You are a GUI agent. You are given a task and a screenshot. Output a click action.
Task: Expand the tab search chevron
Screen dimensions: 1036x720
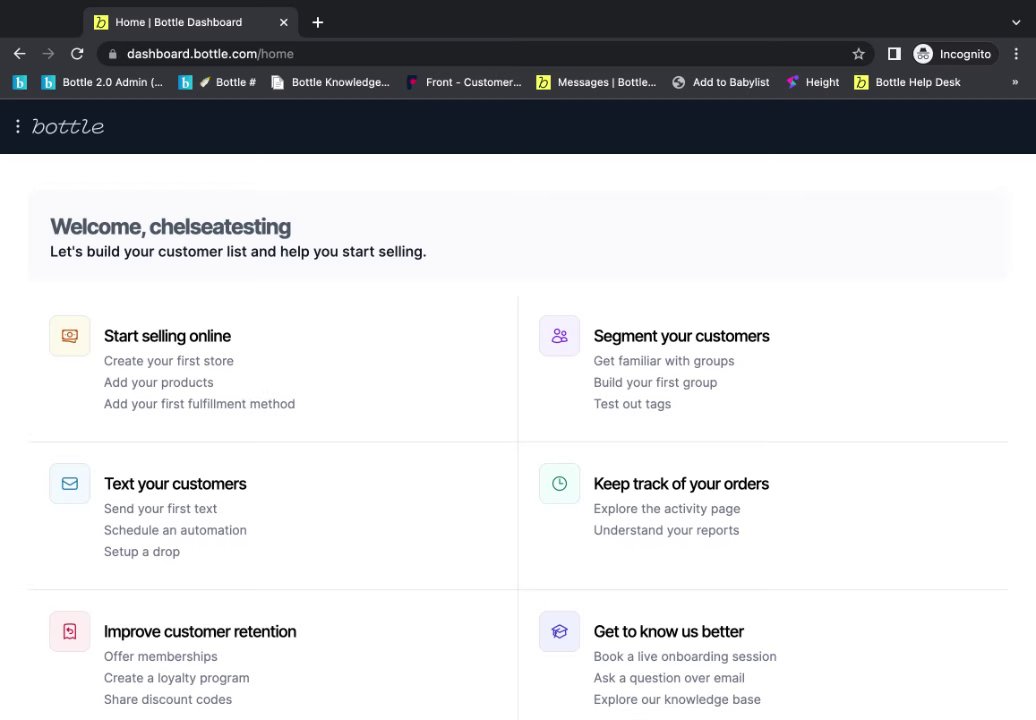(x=1016, y=22)
